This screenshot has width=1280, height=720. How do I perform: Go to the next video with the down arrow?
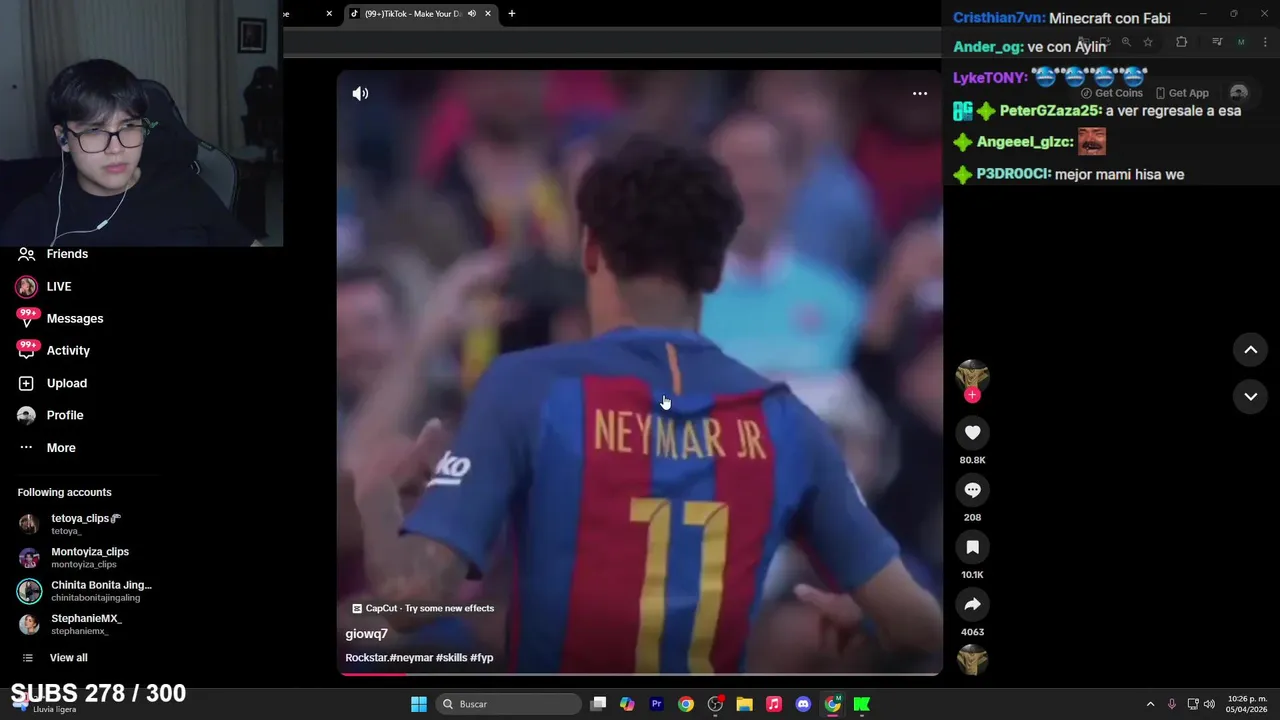[x=1250, y=396]
